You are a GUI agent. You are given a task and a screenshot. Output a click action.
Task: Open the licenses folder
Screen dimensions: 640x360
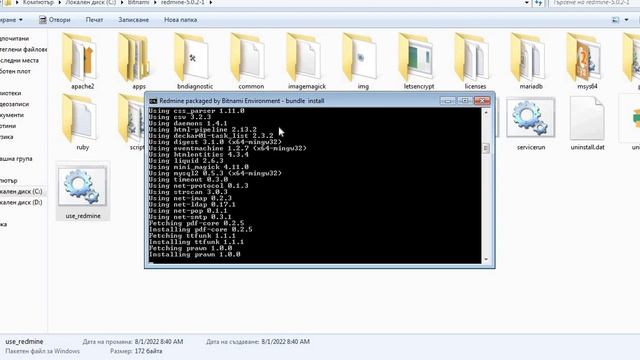point(475,61)
